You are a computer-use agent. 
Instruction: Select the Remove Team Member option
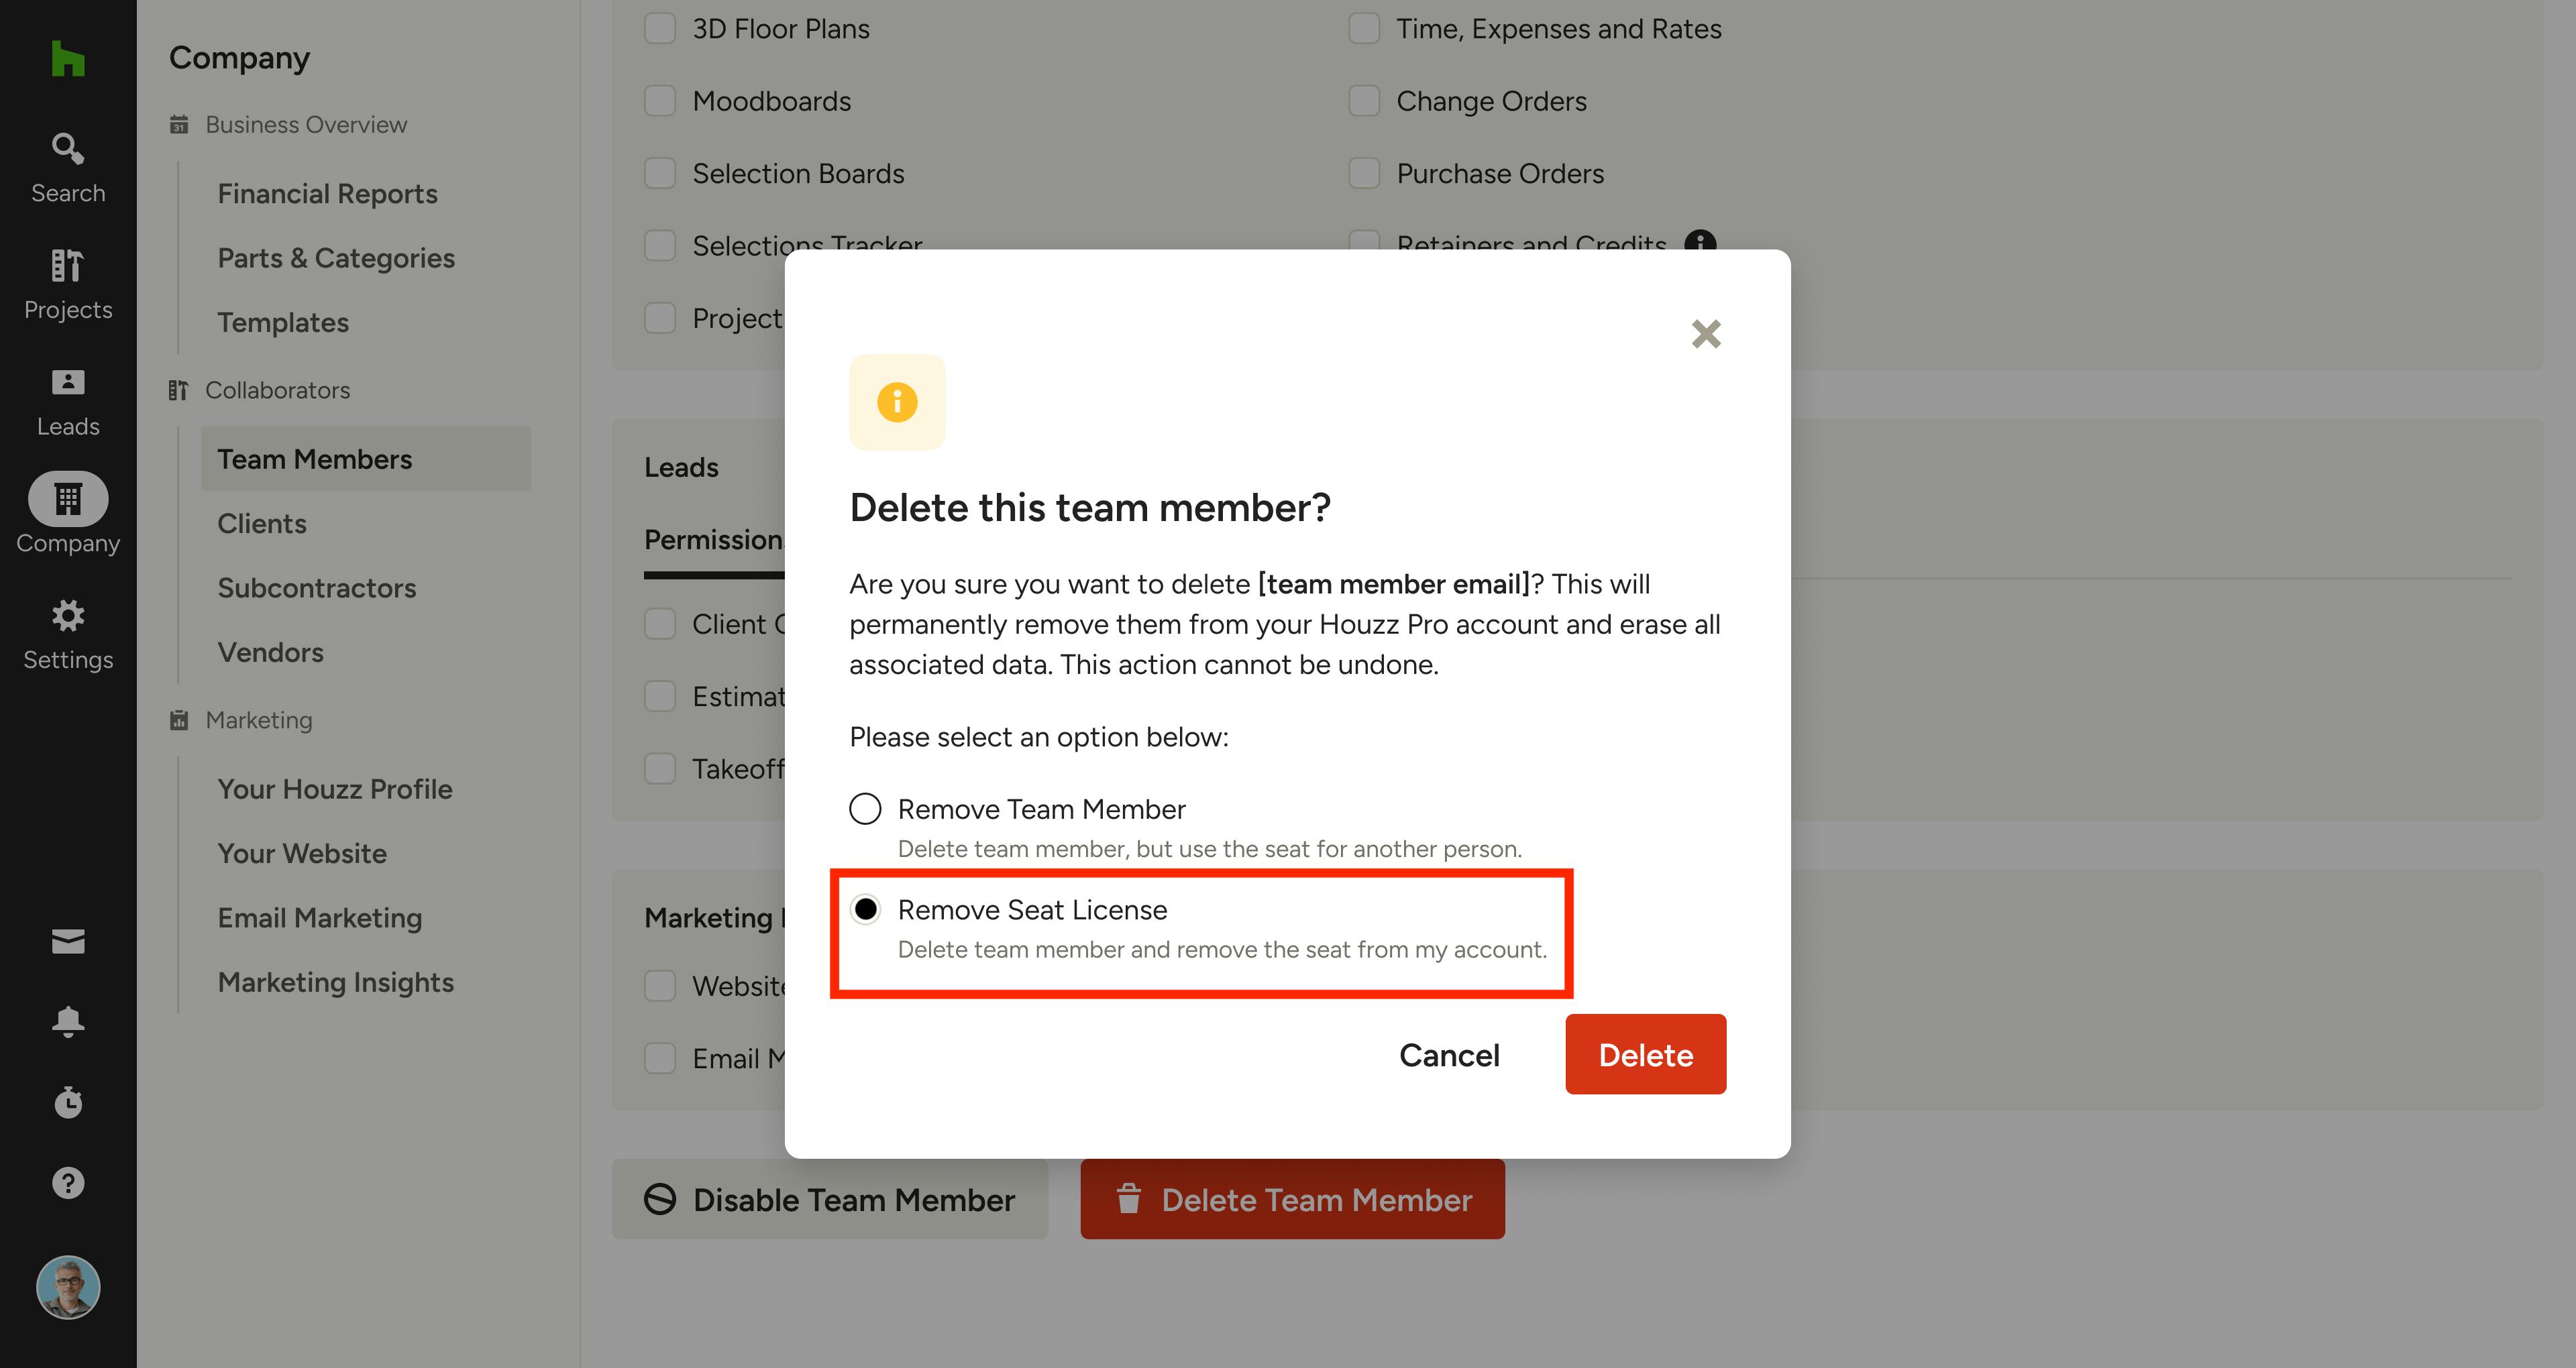coord(865,808)
